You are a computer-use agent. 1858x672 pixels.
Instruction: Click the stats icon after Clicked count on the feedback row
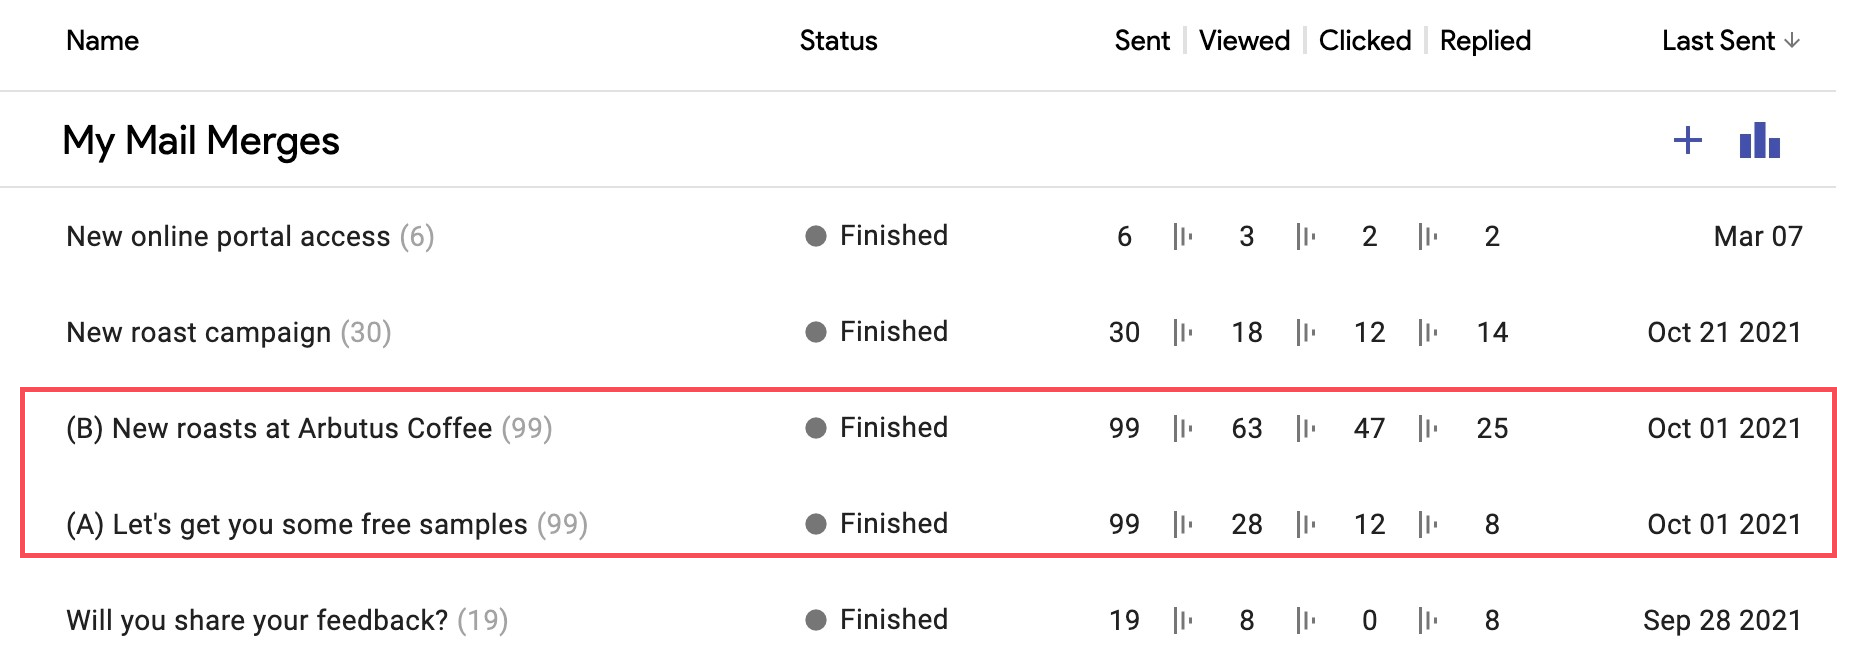tap(1428, 619)
